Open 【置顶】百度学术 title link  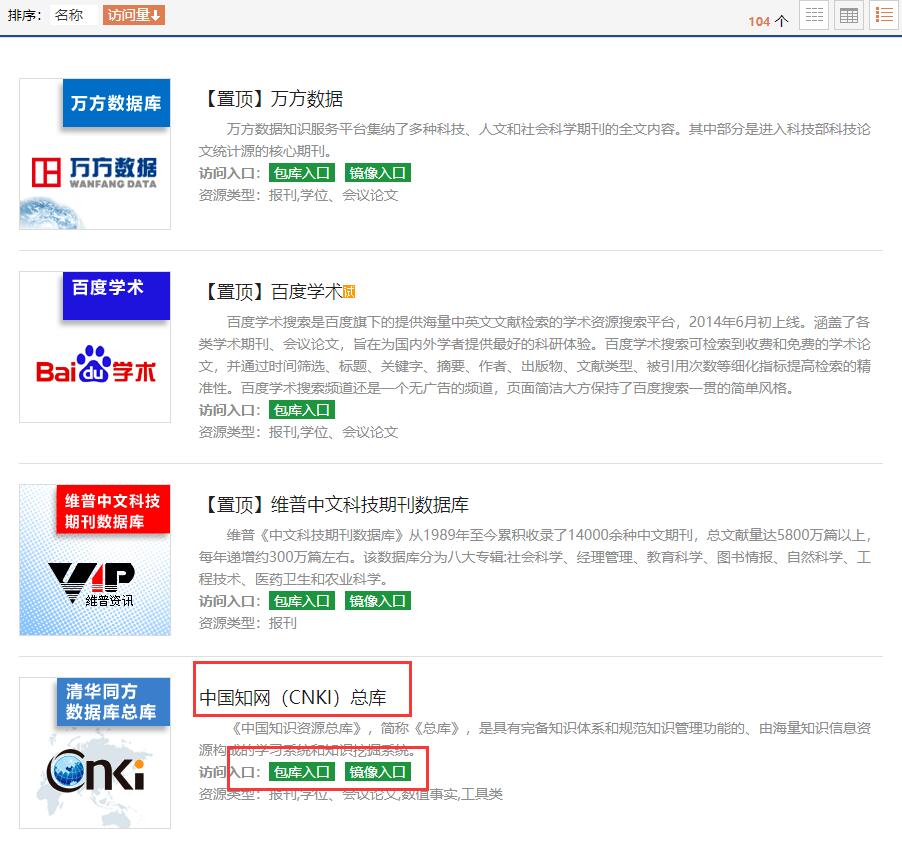271,292
